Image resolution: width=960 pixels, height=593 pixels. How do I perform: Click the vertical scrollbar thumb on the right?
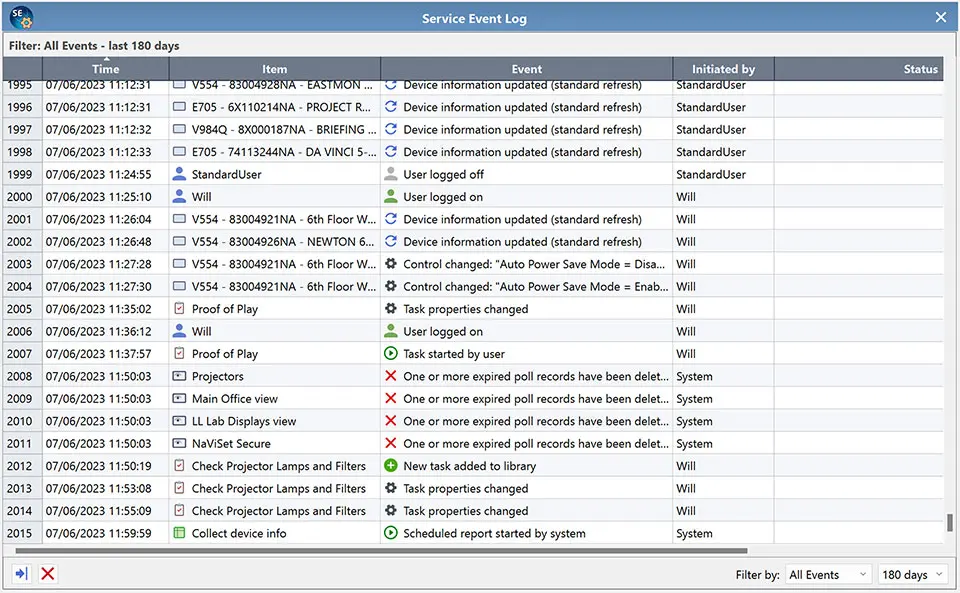pos(951,520)
